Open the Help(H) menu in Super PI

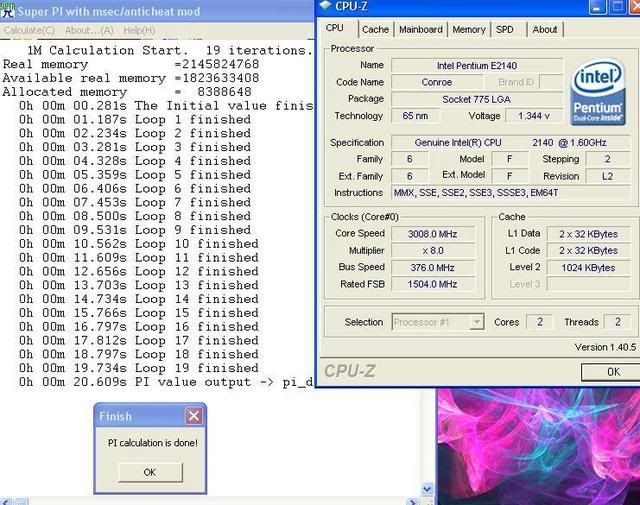139,30
